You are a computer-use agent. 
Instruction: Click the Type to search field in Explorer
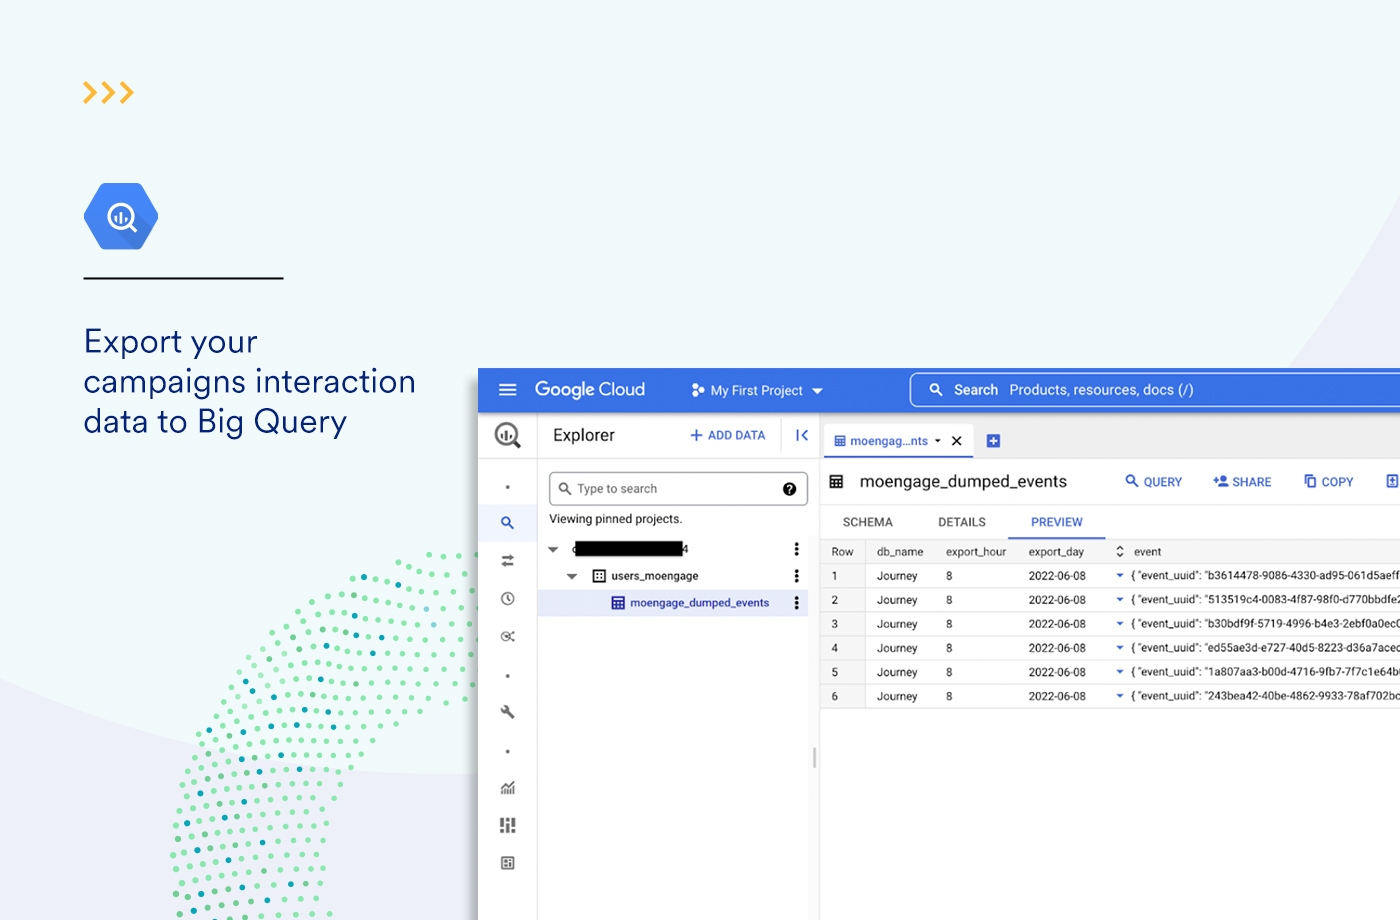[x=665, y=489]
